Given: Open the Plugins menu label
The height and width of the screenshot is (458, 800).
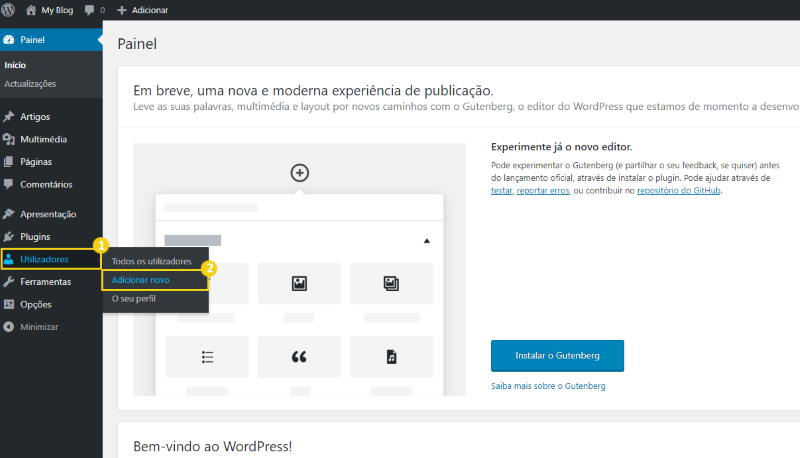Looking at the screenshot, I should tap(35, 237).
